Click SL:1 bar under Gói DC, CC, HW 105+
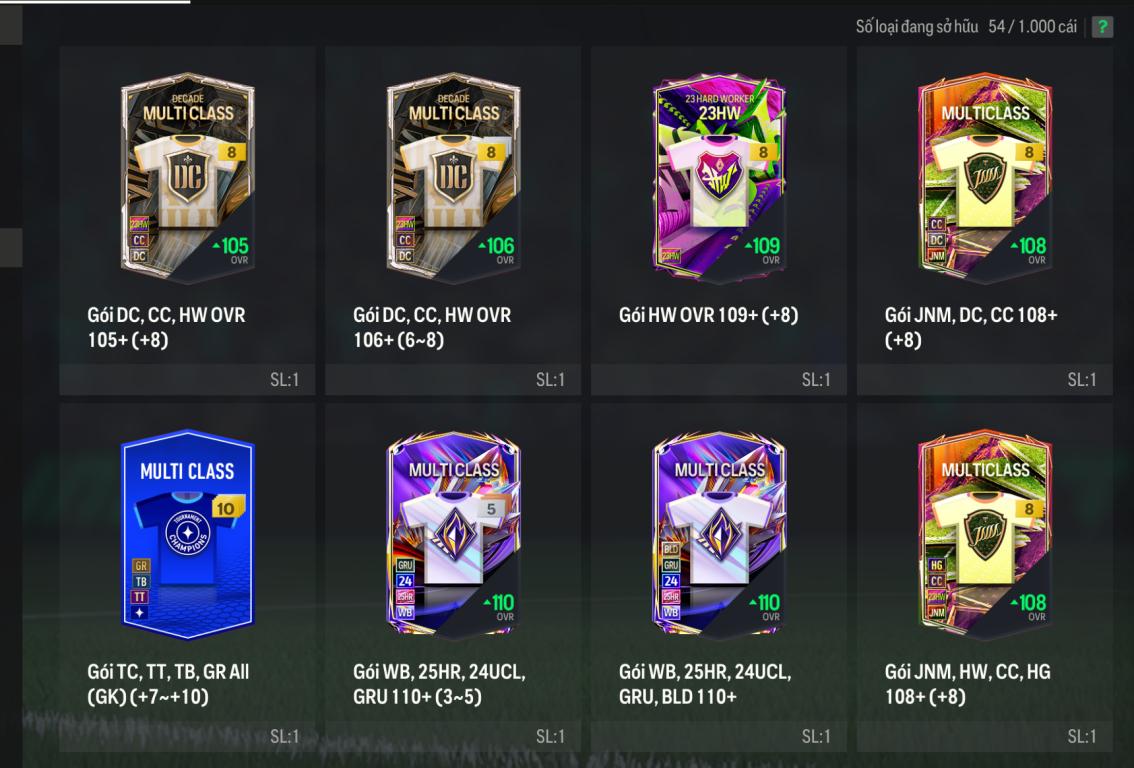1134x768 pixels. (x=187, y=380)
